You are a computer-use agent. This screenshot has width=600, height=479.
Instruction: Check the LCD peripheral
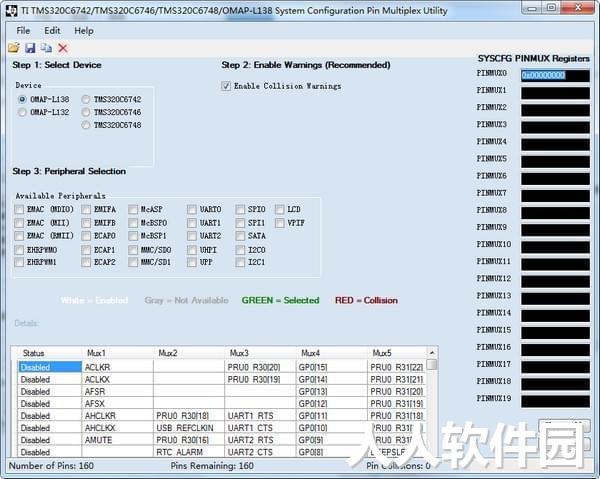pos(280,209)
